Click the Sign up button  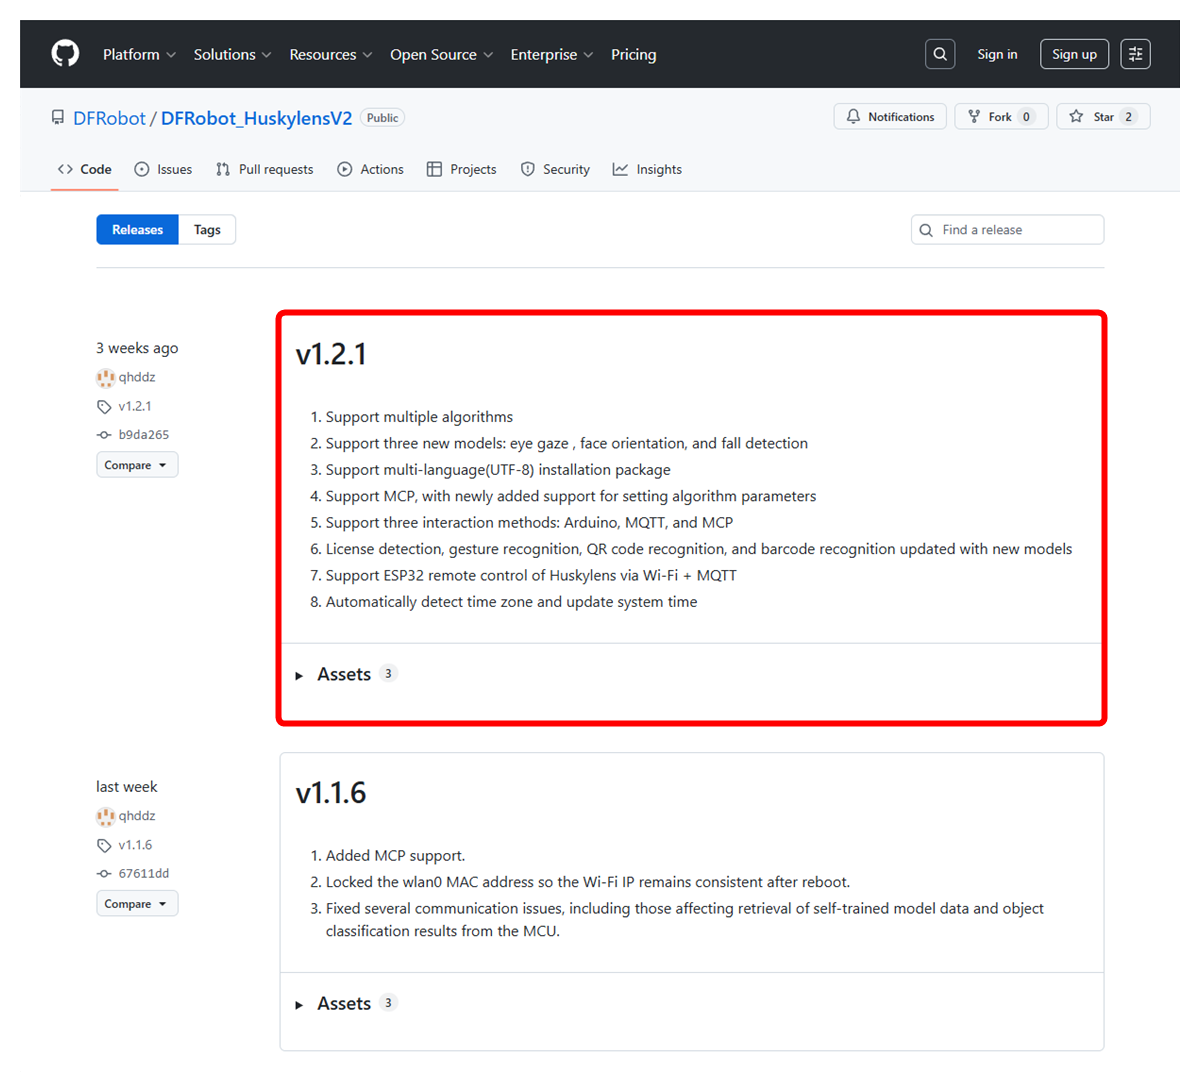tap(1074, 54)
